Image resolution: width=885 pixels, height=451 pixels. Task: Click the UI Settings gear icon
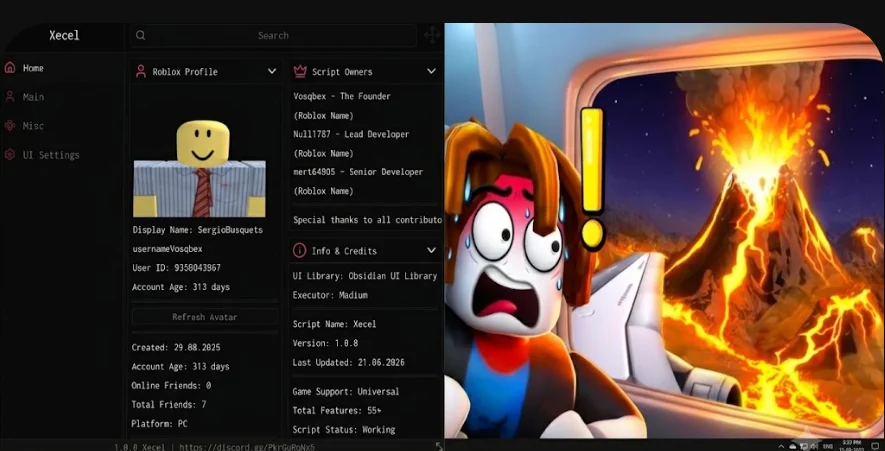(10, 154)
